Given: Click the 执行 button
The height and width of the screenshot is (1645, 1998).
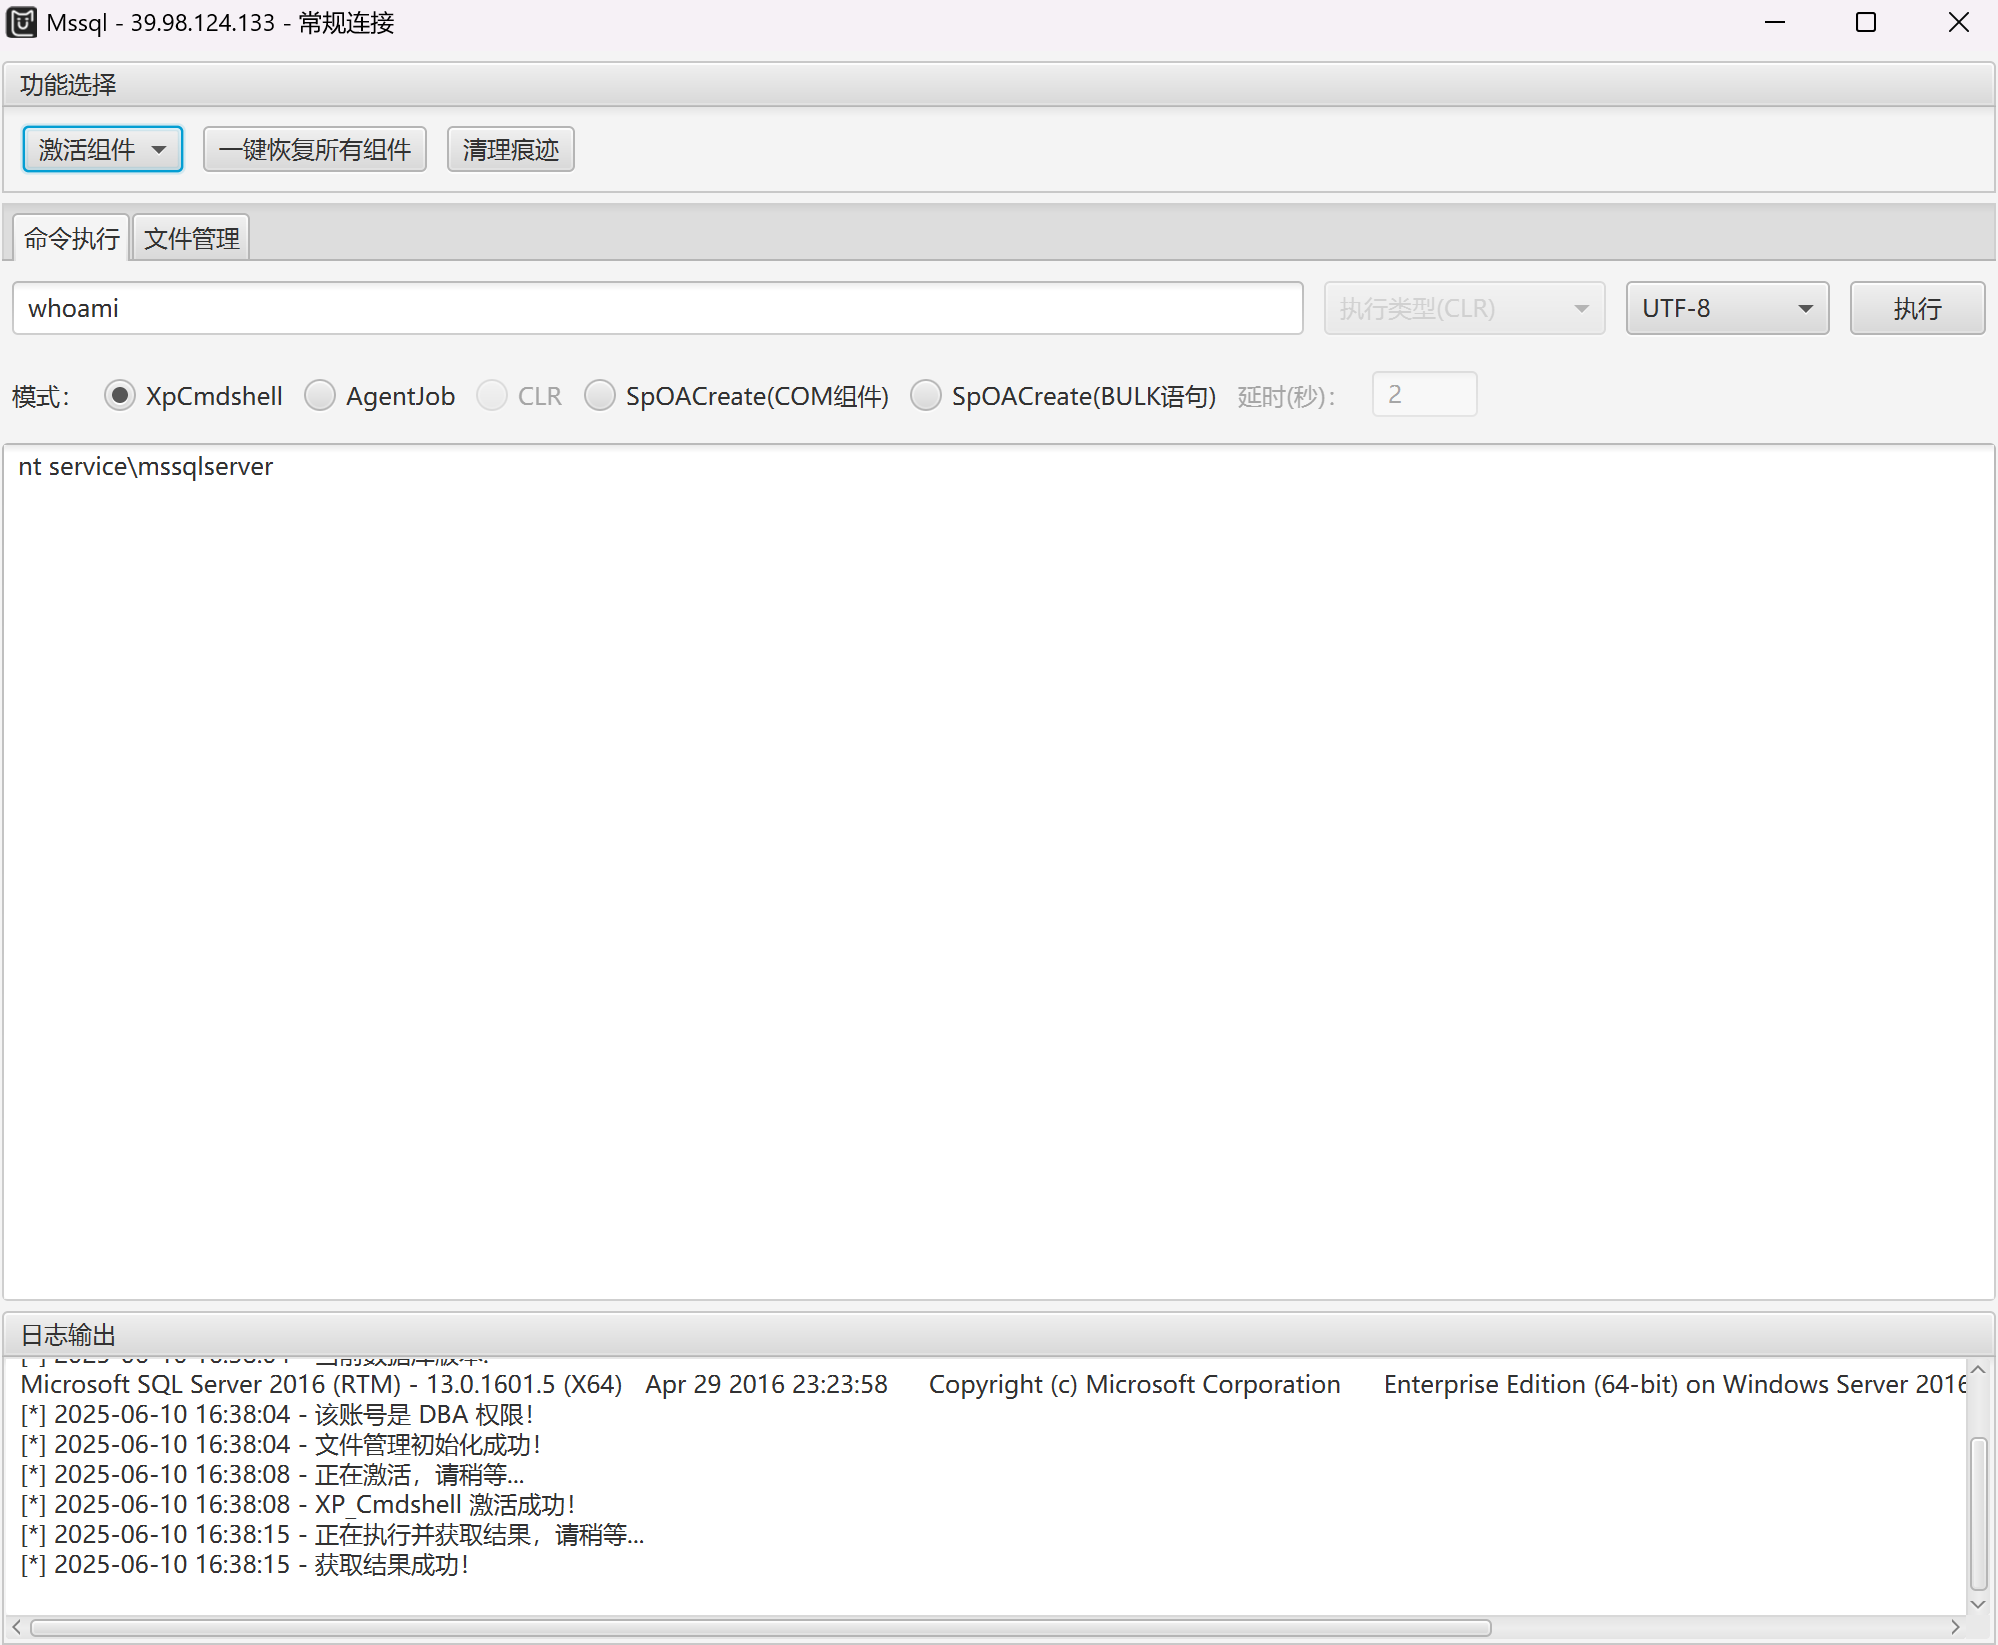Looking at the screenshot, I should 1916,308.
